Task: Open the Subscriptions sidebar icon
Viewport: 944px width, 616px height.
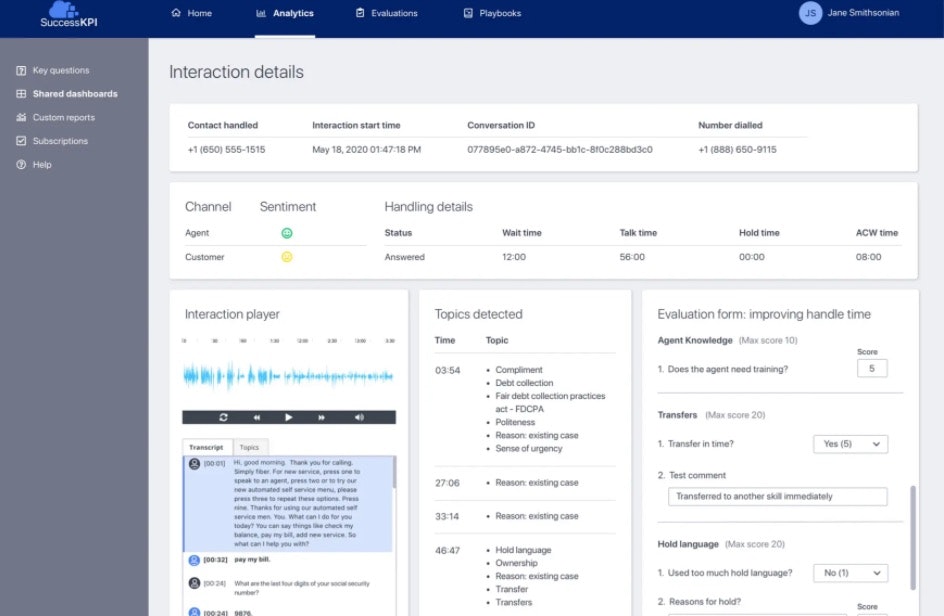Action: (22, 141)
